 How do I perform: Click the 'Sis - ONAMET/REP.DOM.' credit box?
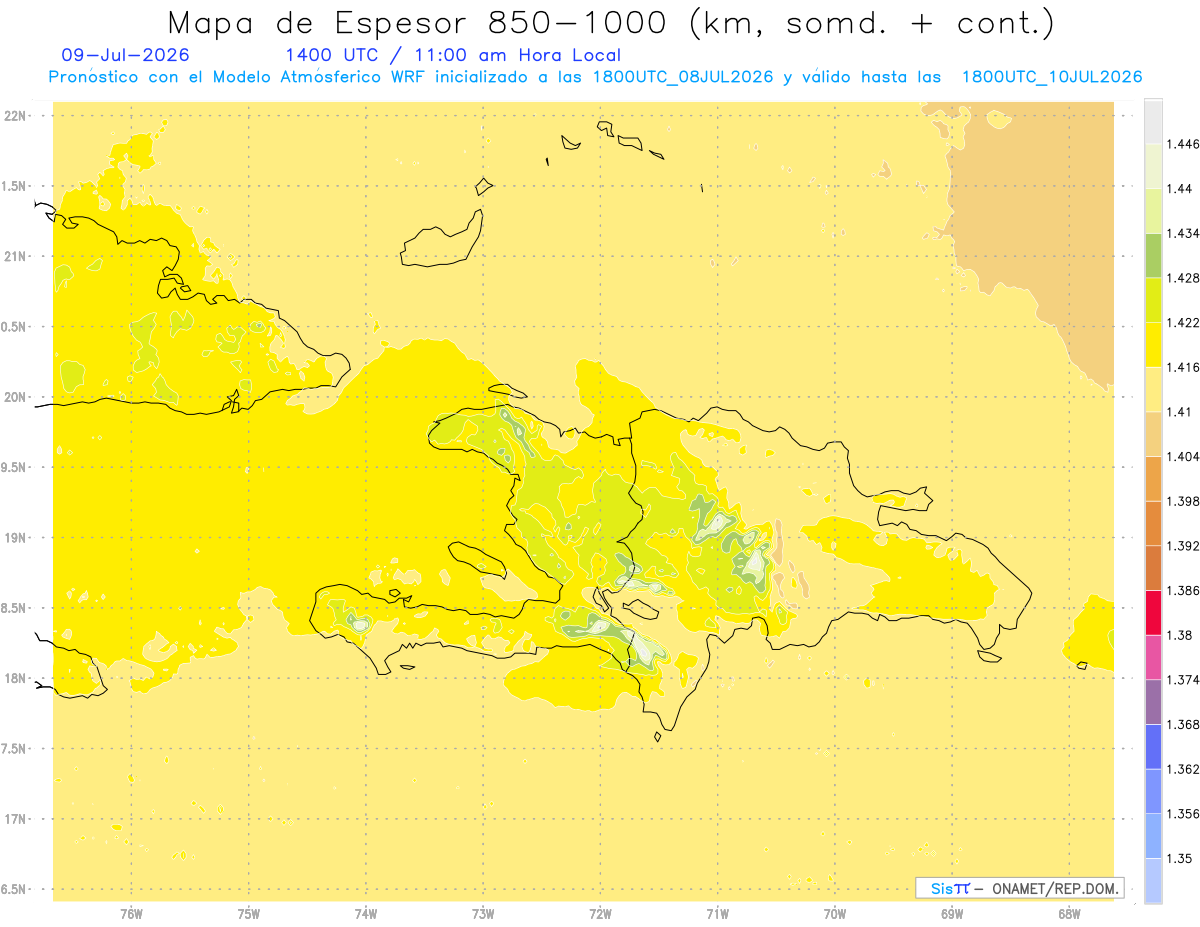pyautogui.click(x=1020, y=888)
